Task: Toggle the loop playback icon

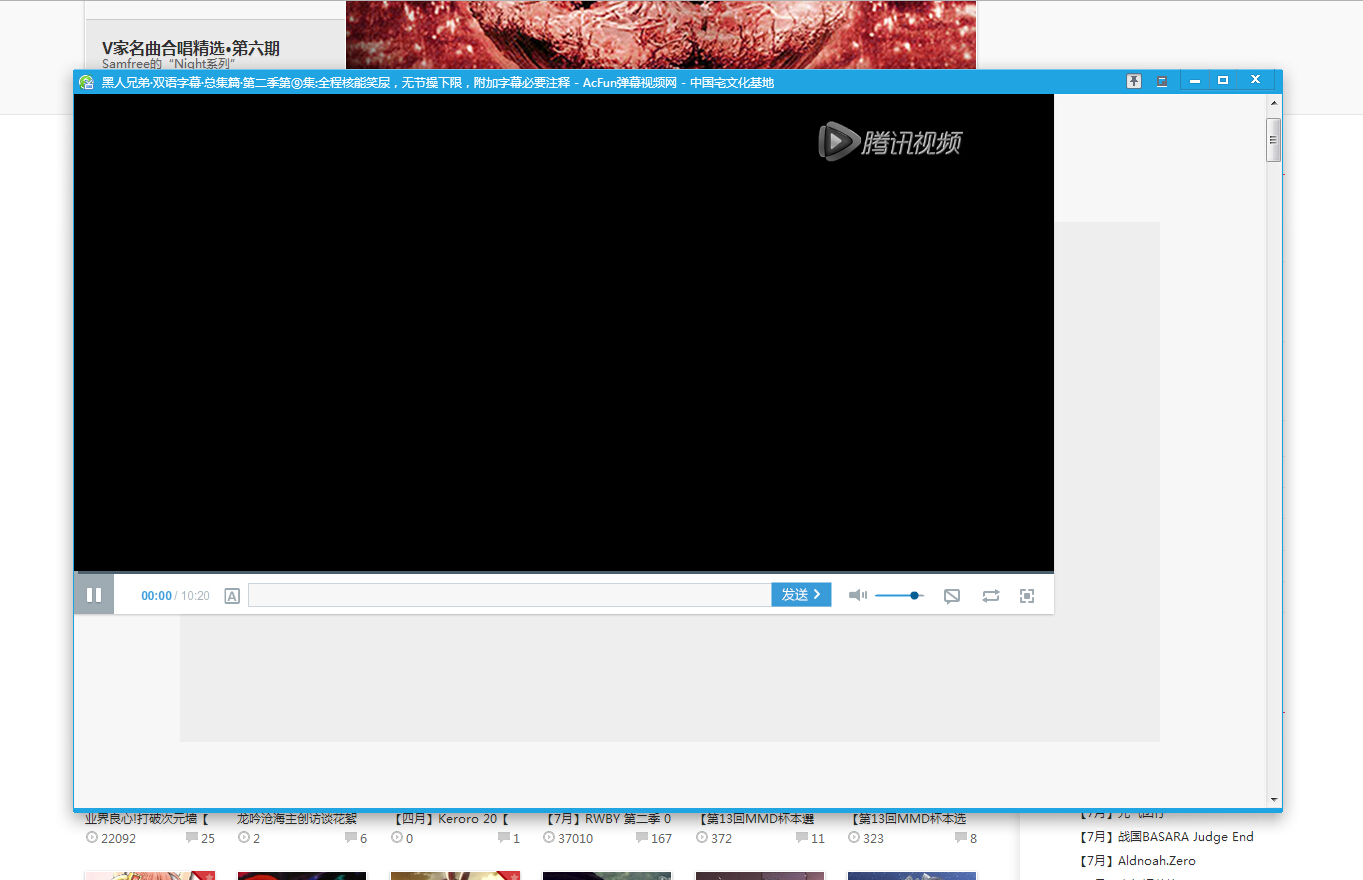Action: 990,596
